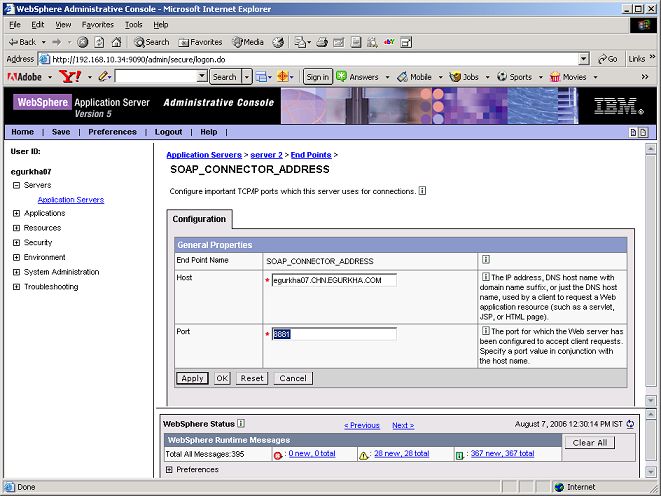Expand the Resources tree node
The height and width of the screenshot is (496, 661).
coord(16,228)
